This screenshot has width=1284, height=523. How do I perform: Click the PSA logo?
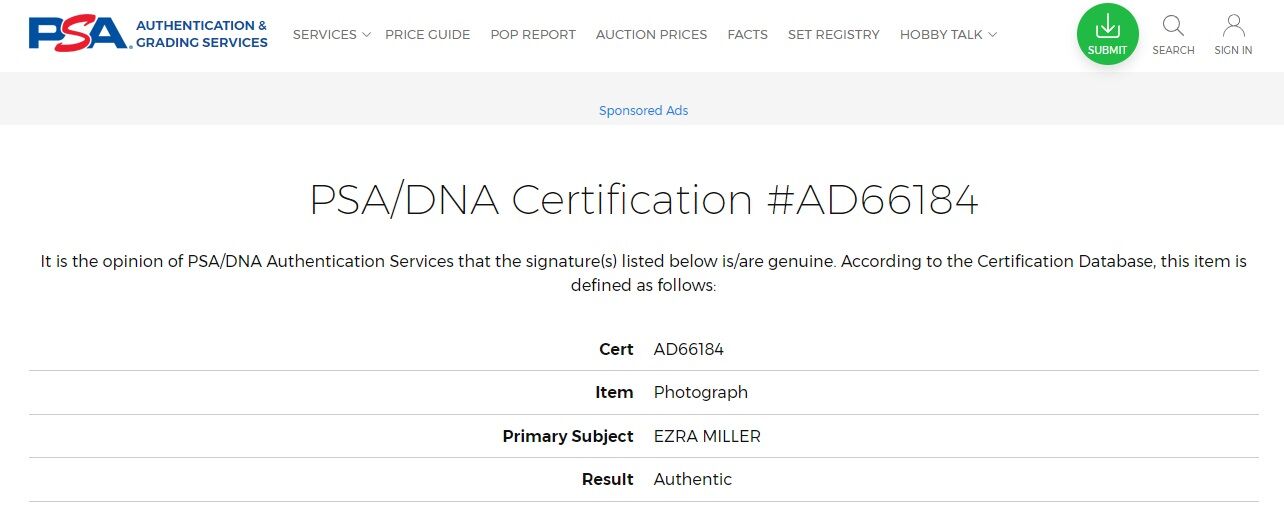(x=80, y=33)
